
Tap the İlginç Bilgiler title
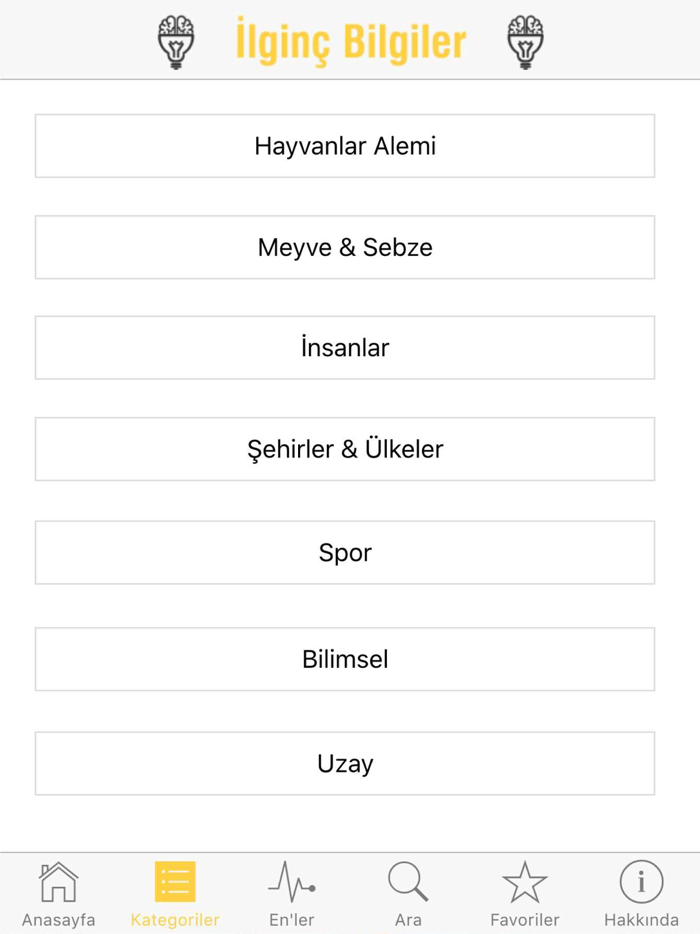click(350, 41)
